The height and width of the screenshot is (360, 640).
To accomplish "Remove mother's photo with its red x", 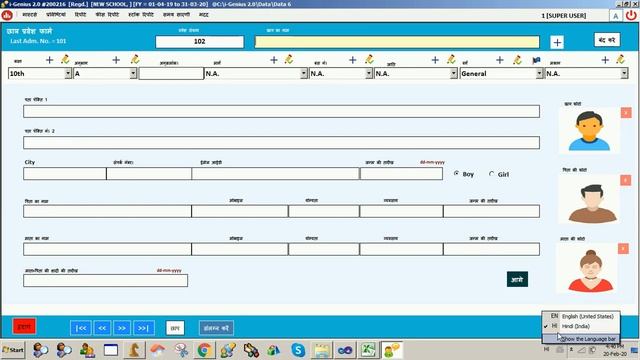I will tap(623, 249).
